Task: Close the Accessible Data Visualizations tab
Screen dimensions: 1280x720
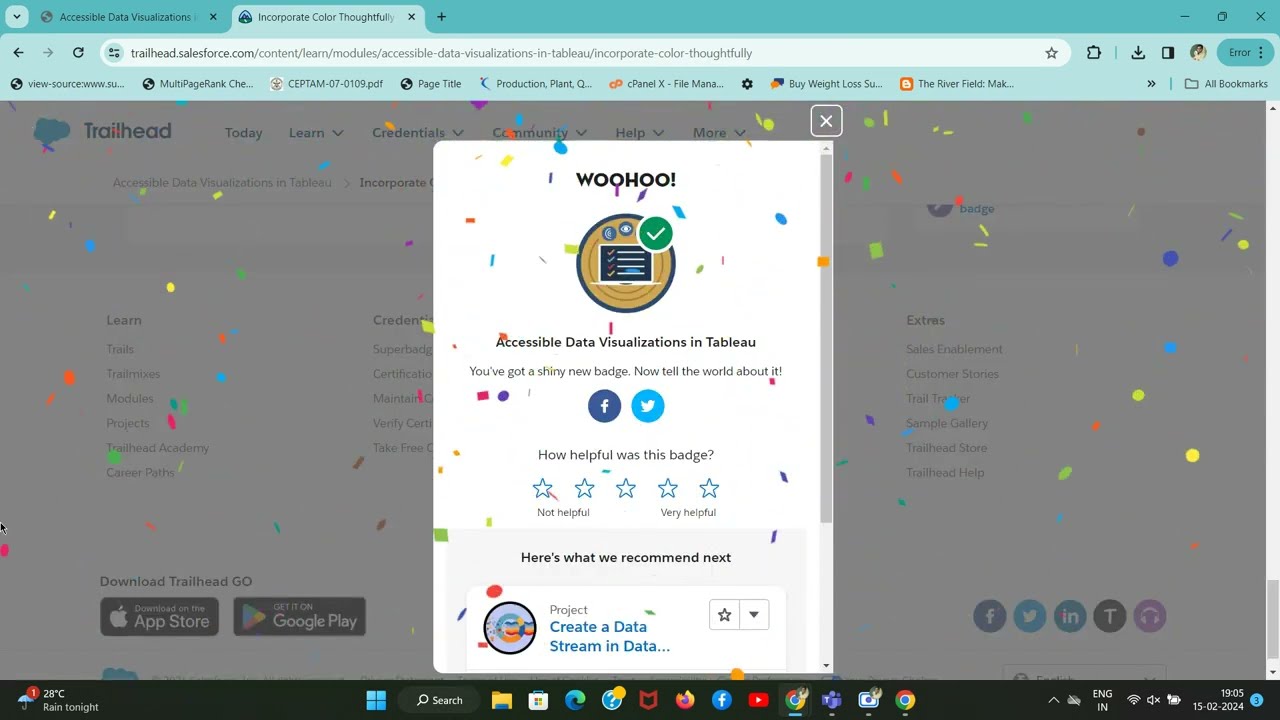Action: pos(213,17)
